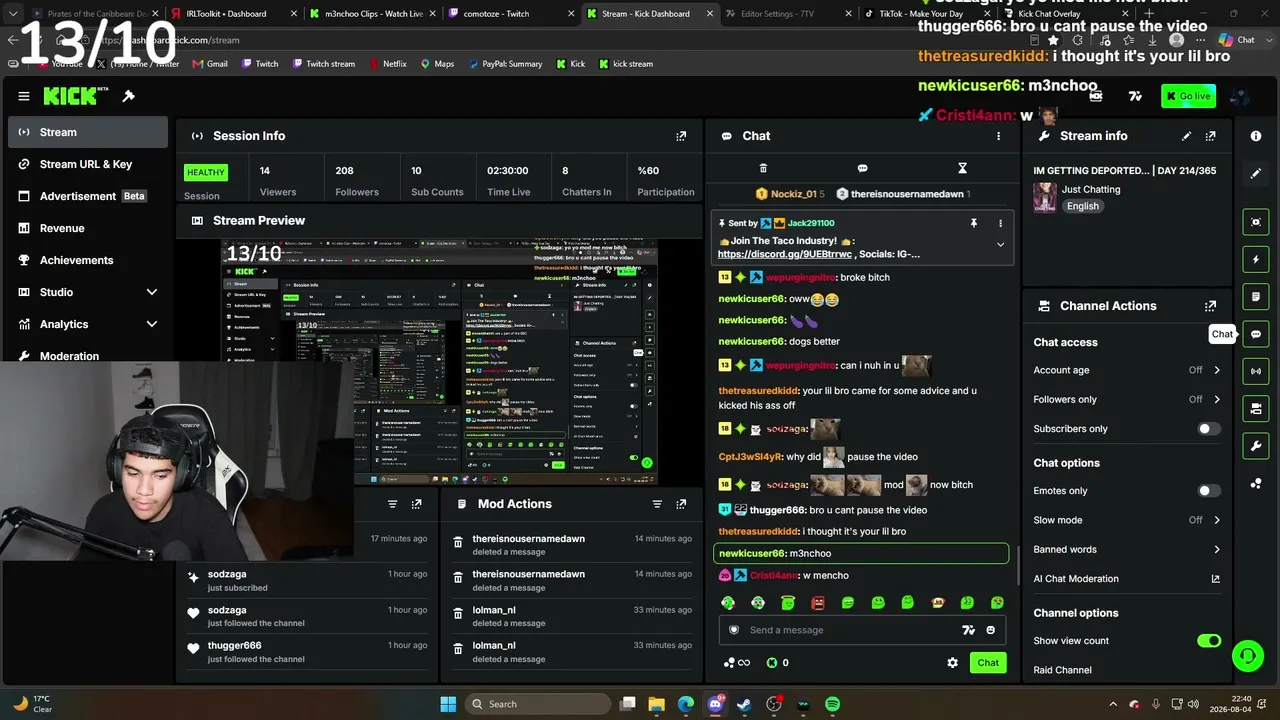Pop out the Stream info panel
Screen dimensions: 1280x720
click(1211, 136)
